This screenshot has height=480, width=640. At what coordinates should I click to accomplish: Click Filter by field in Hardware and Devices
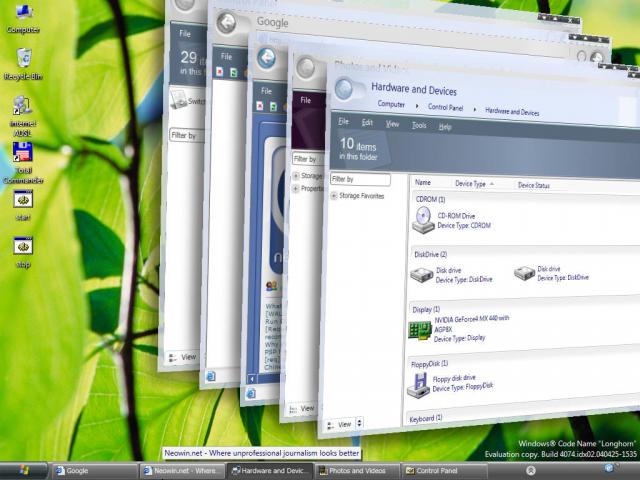click(360, 179)
